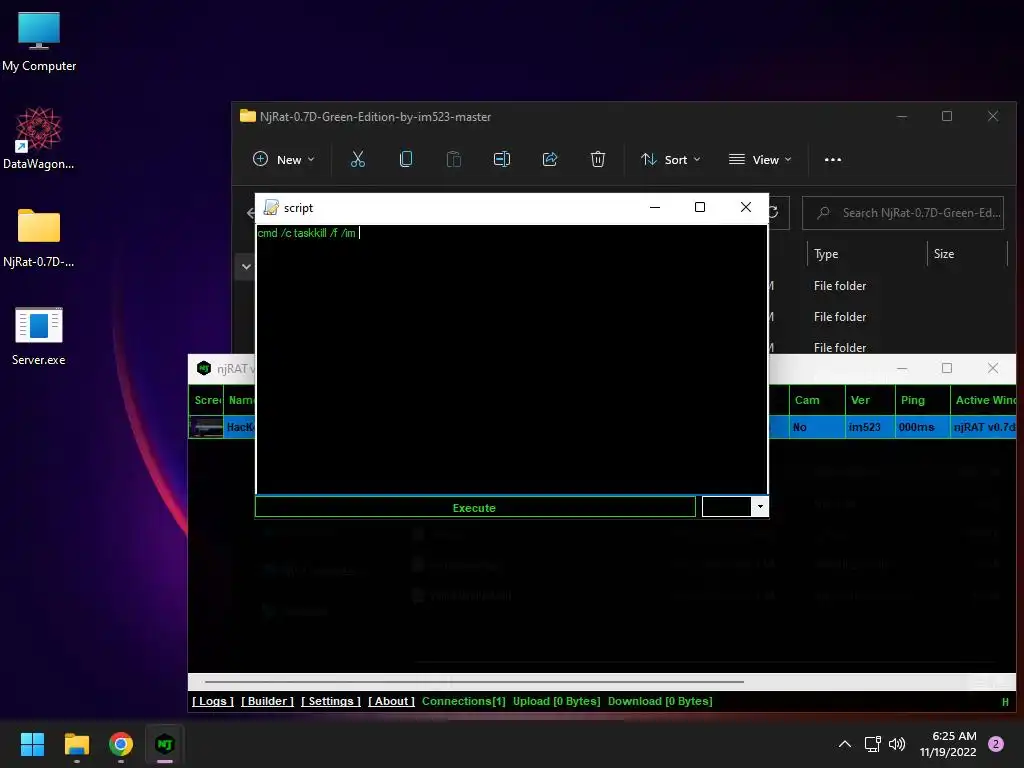Viewport: 1024px width, 768px height.
Task: Click the Active Window column header in njRAT
Action: coord(984,400)
